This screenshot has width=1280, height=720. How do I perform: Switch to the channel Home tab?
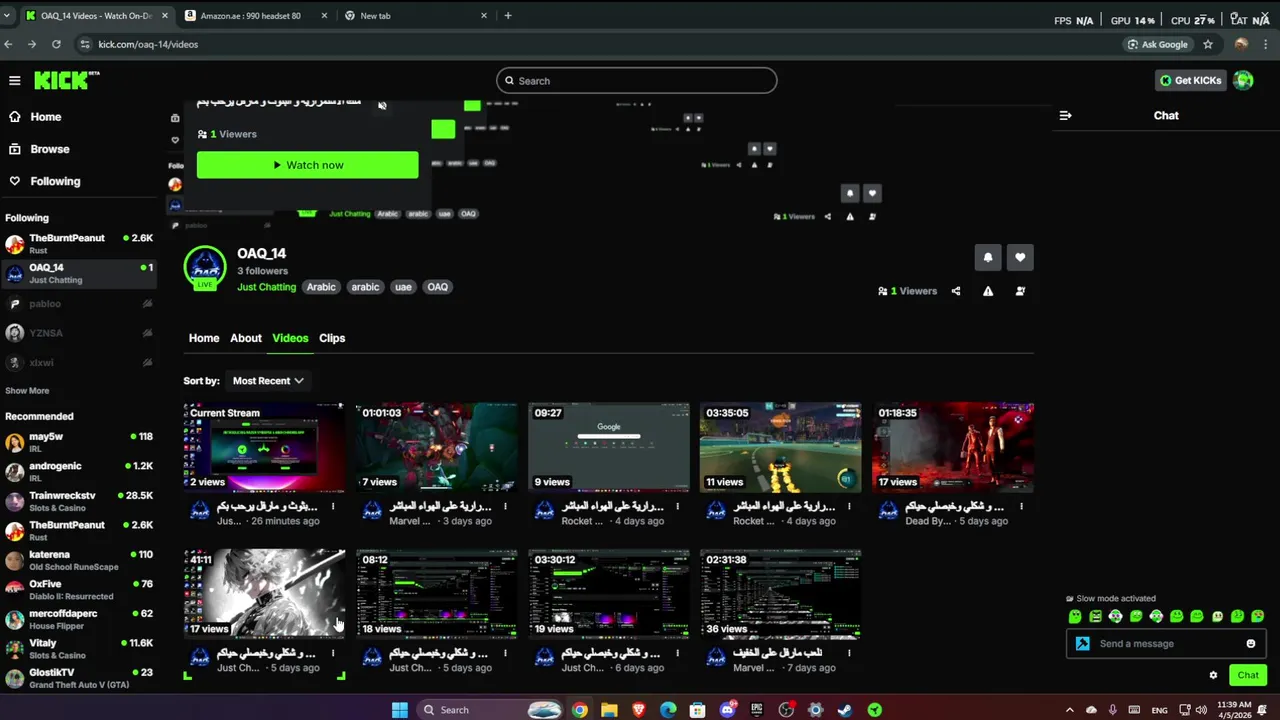pyautogui.click(x=204, y=338)
